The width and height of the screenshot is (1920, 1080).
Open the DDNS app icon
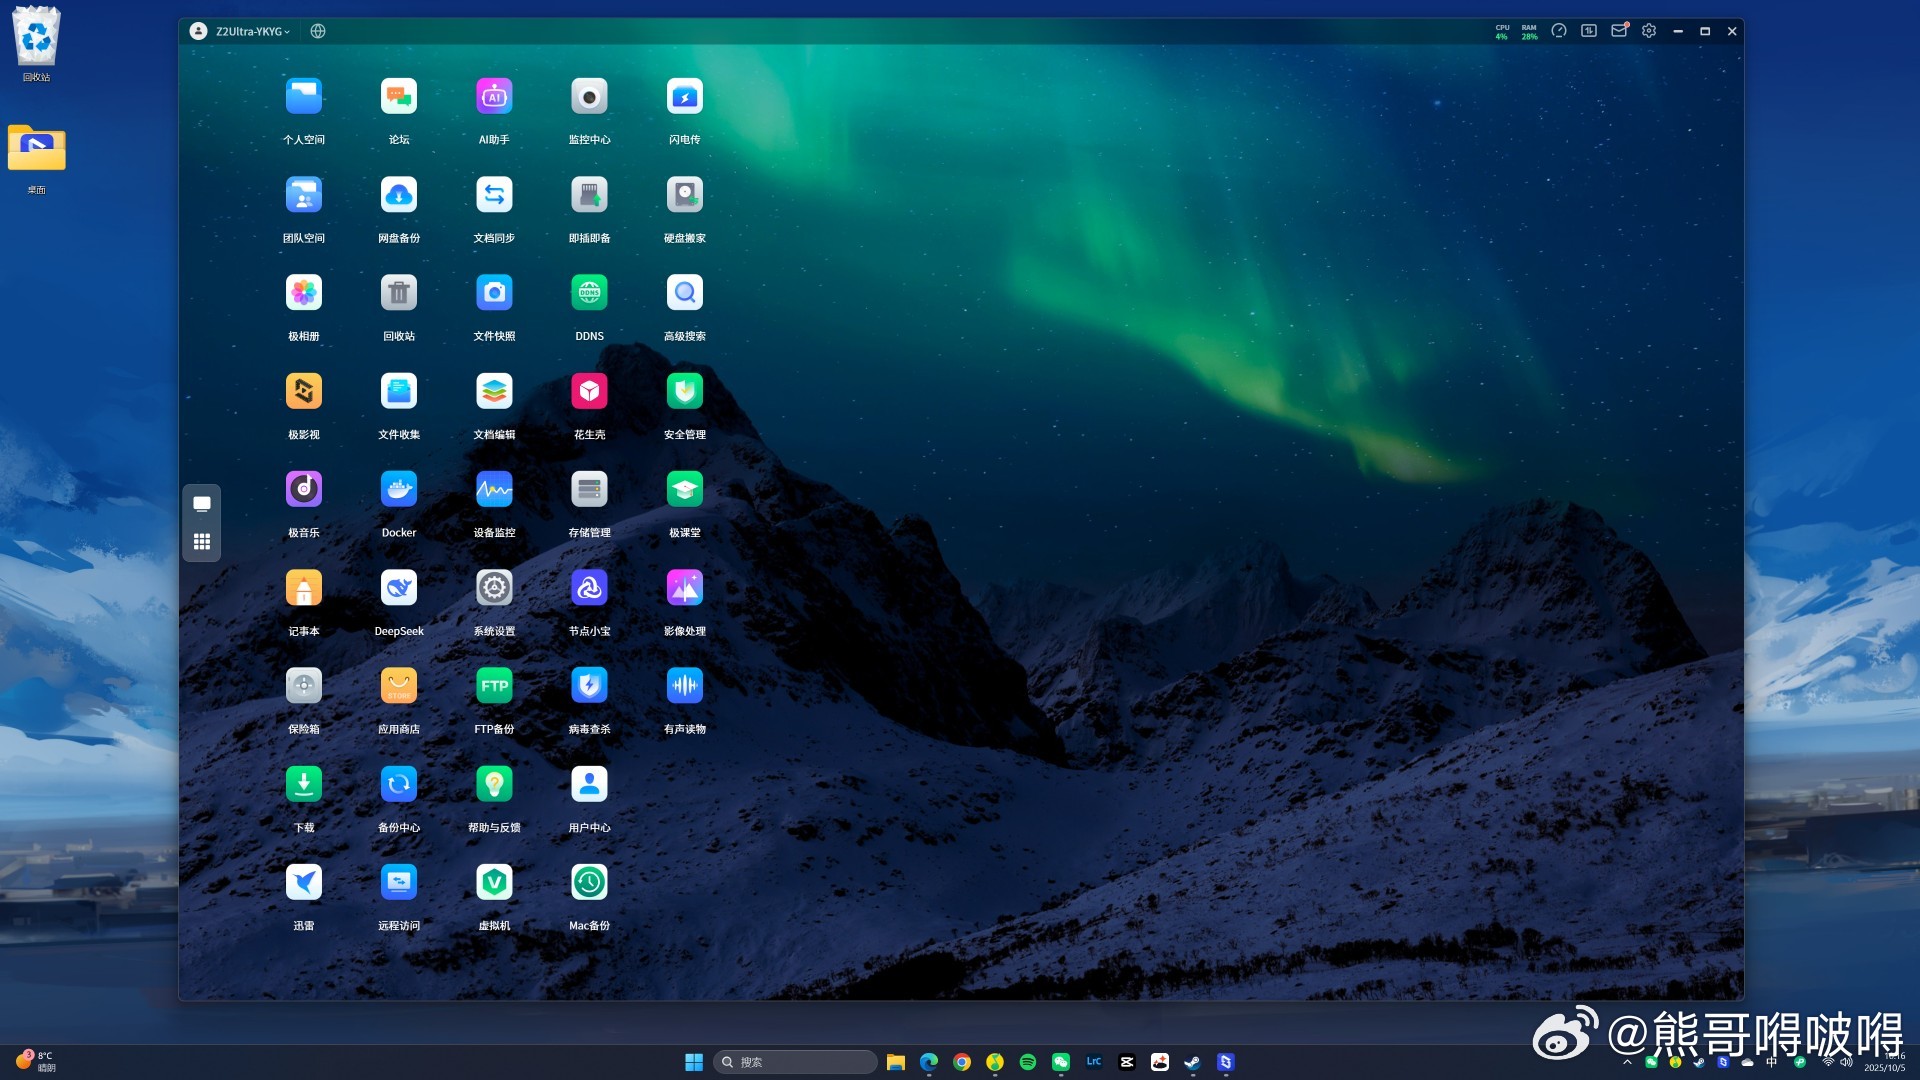point(589,293)
